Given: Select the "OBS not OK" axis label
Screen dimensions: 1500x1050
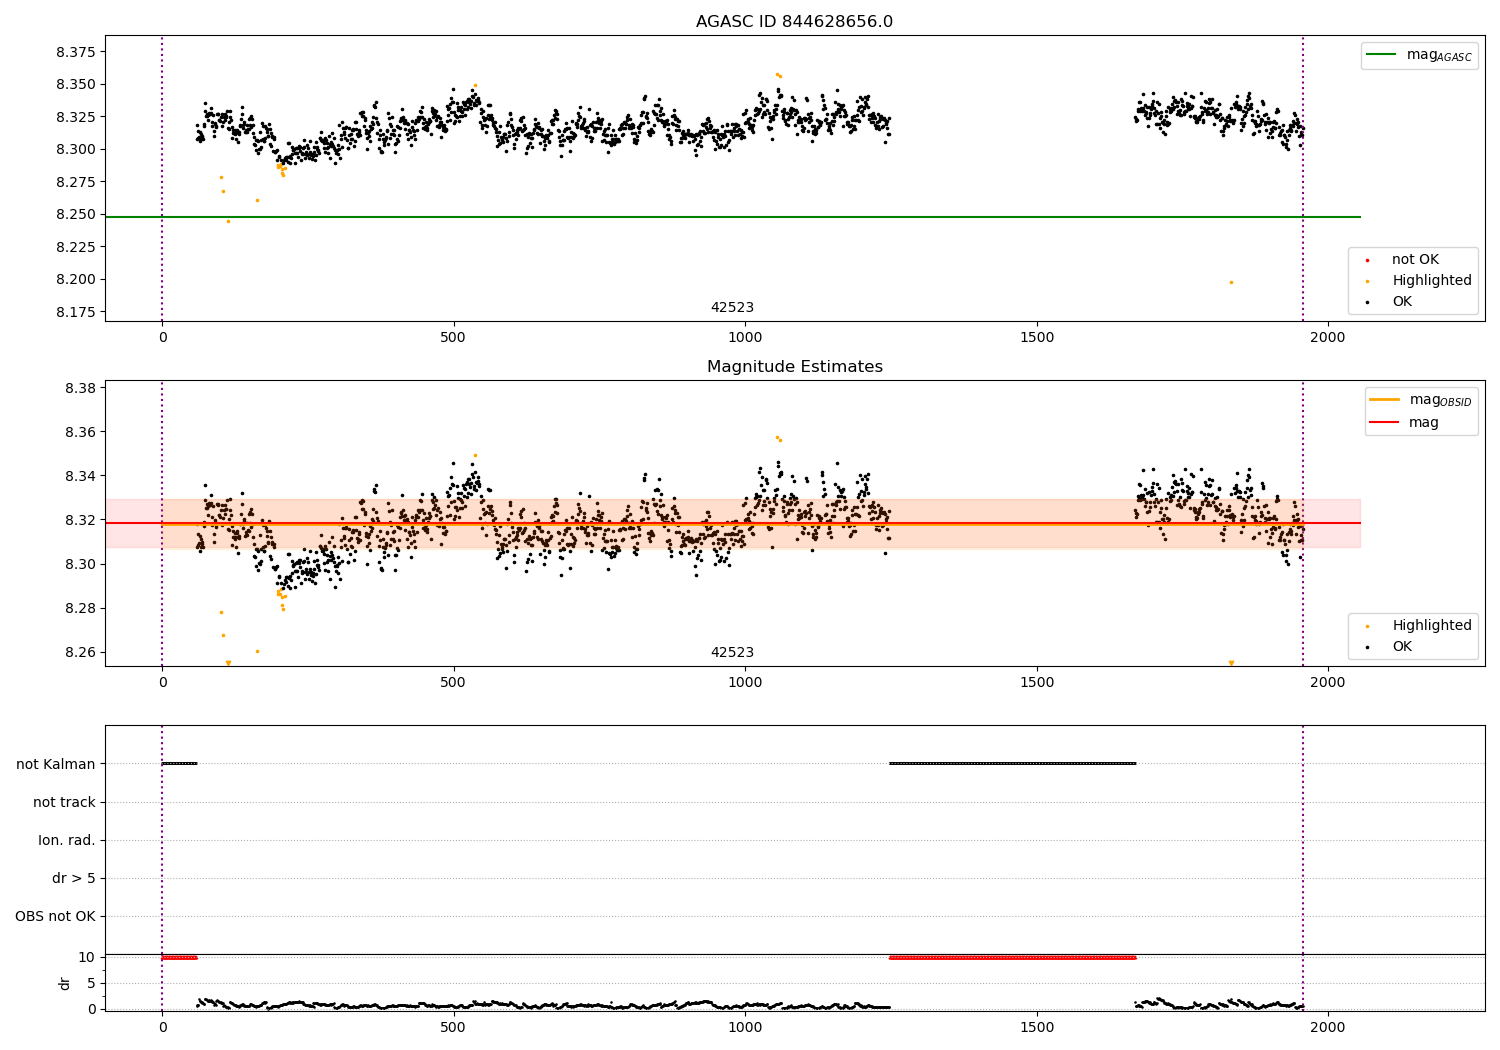Looking at the screenshot, I should 55,916.
